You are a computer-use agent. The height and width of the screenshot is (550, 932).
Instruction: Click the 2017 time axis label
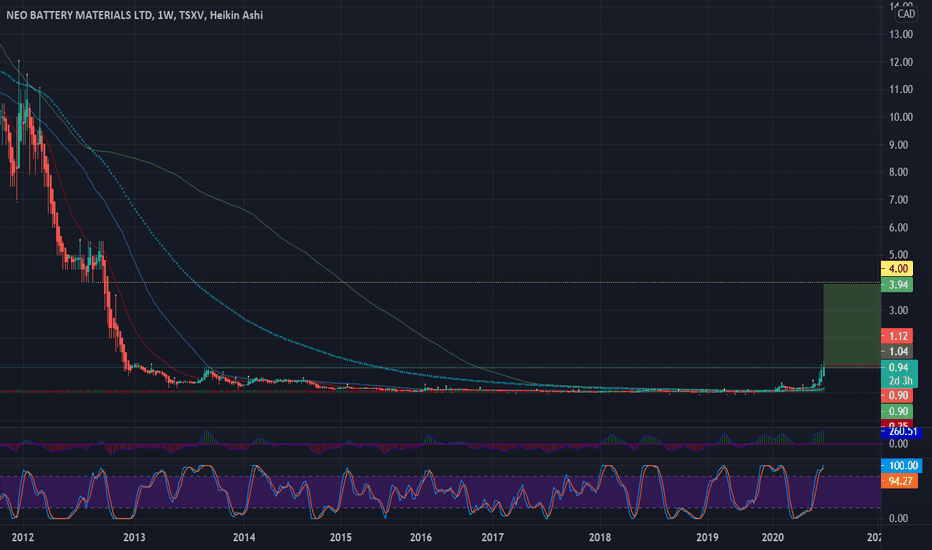click(492, 538)
